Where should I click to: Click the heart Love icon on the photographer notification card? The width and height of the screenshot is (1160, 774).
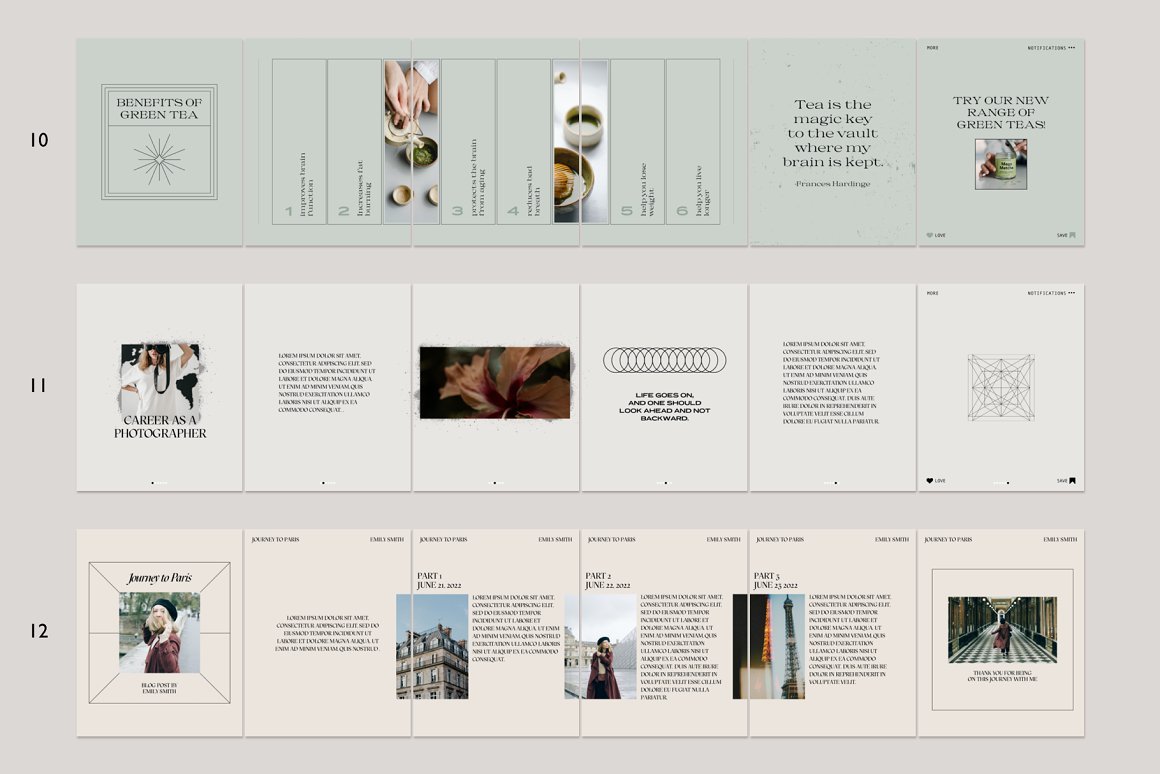click(930, 481)
